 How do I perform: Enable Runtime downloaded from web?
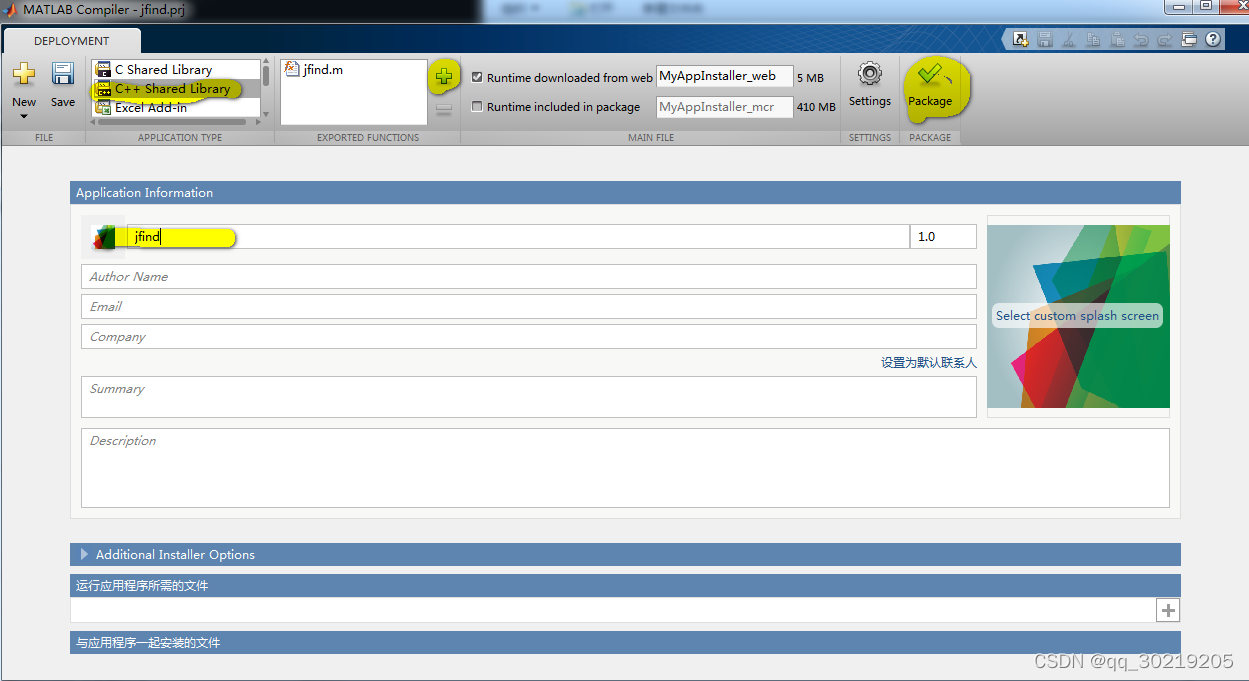pos(477,76)
